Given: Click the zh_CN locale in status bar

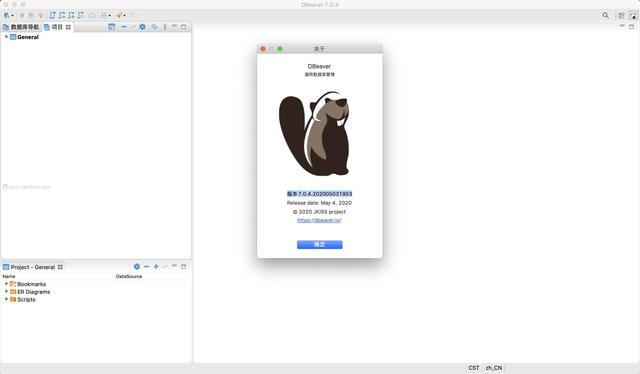Looking at the screenshot, I should [x=494, y=368].
